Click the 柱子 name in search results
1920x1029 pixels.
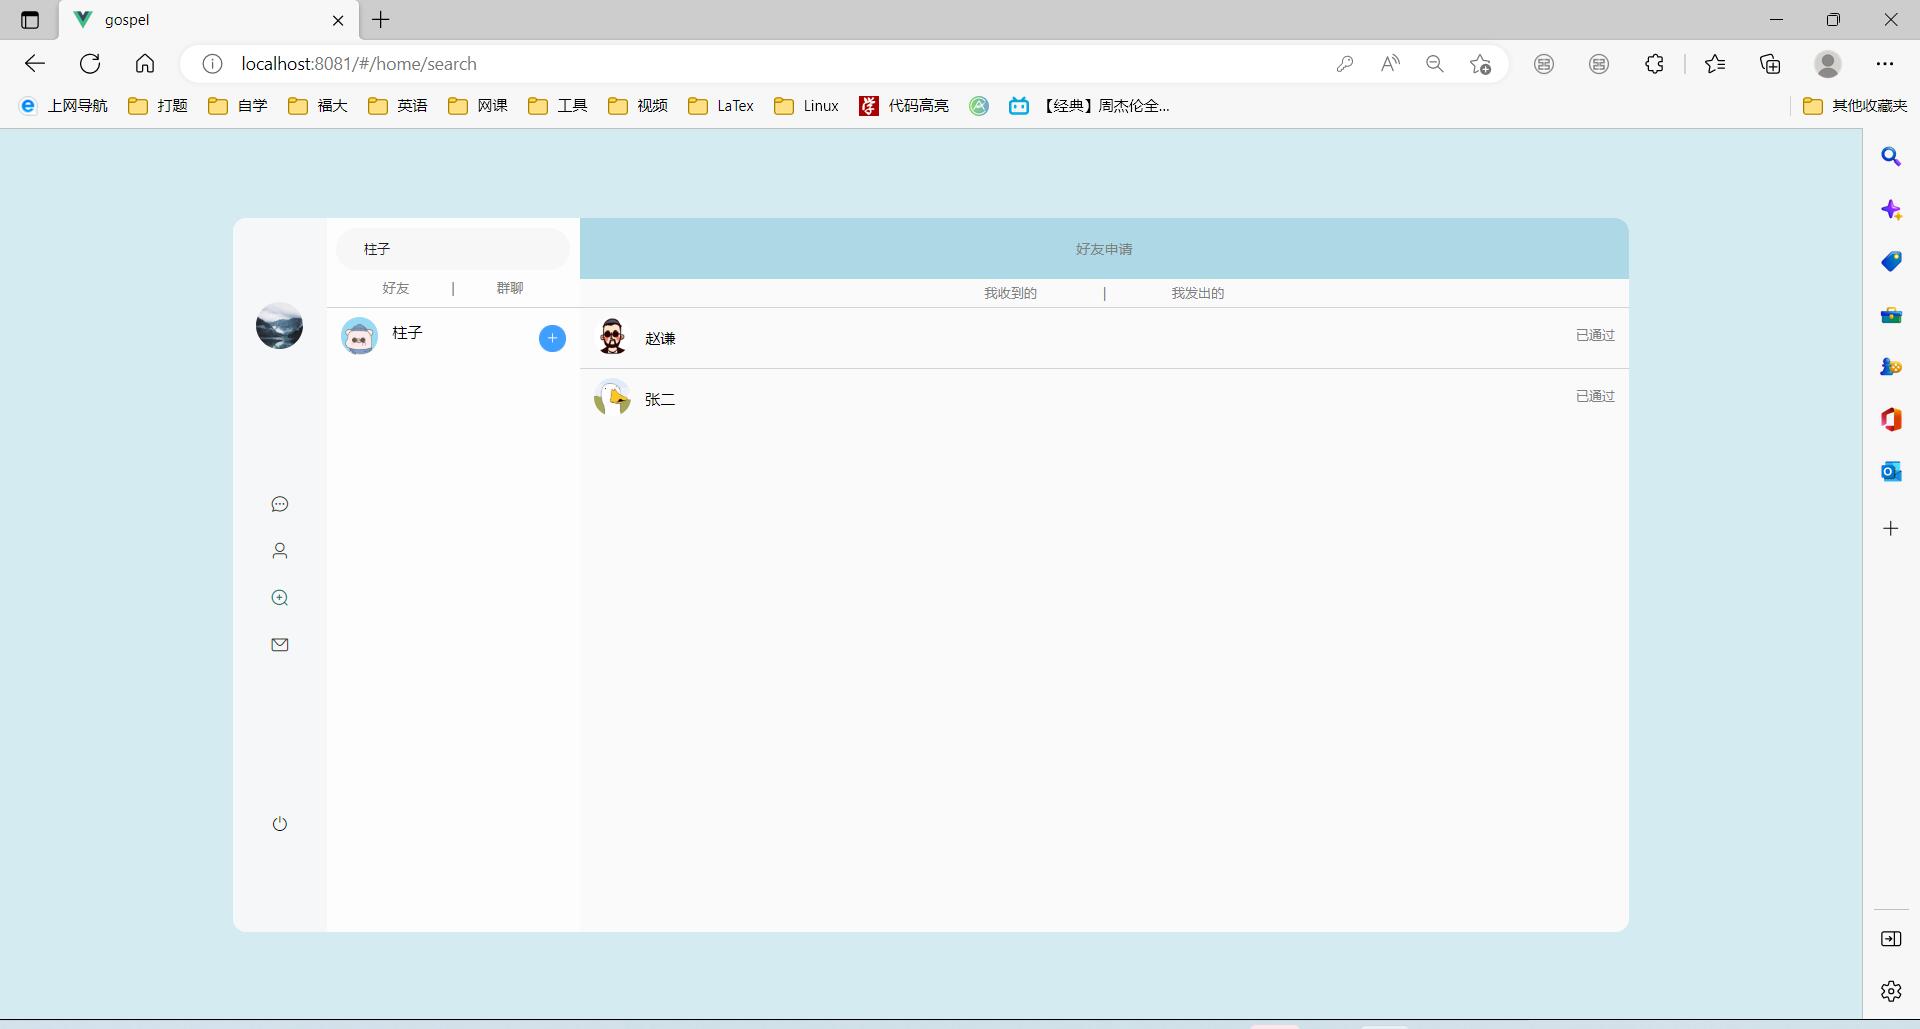pyautogui.click(x=408, y=333)
